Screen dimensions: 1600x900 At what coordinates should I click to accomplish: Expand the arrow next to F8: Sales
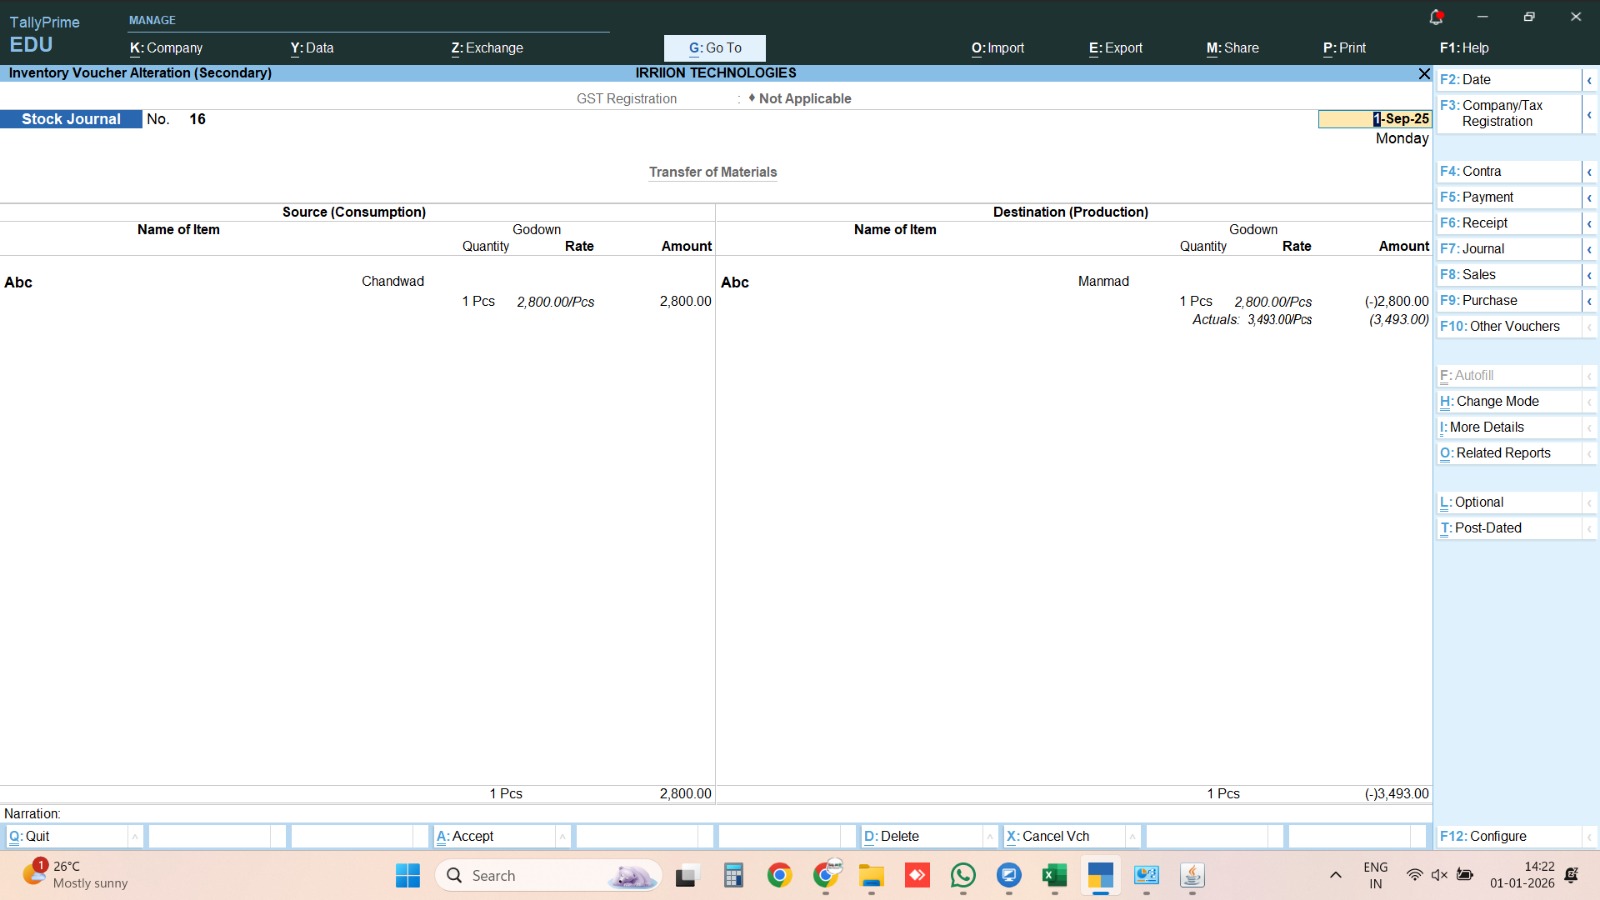1588,275
